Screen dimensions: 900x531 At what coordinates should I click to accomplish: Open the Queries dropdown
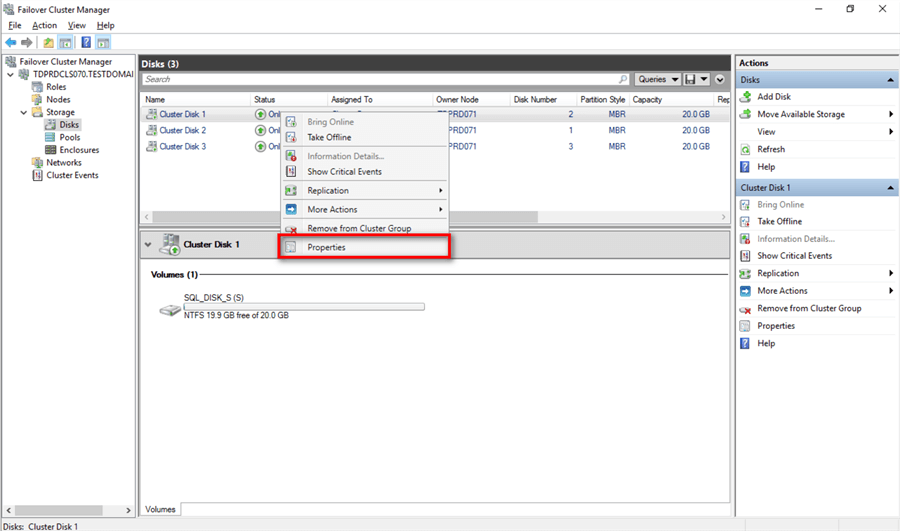click(657, 79)
